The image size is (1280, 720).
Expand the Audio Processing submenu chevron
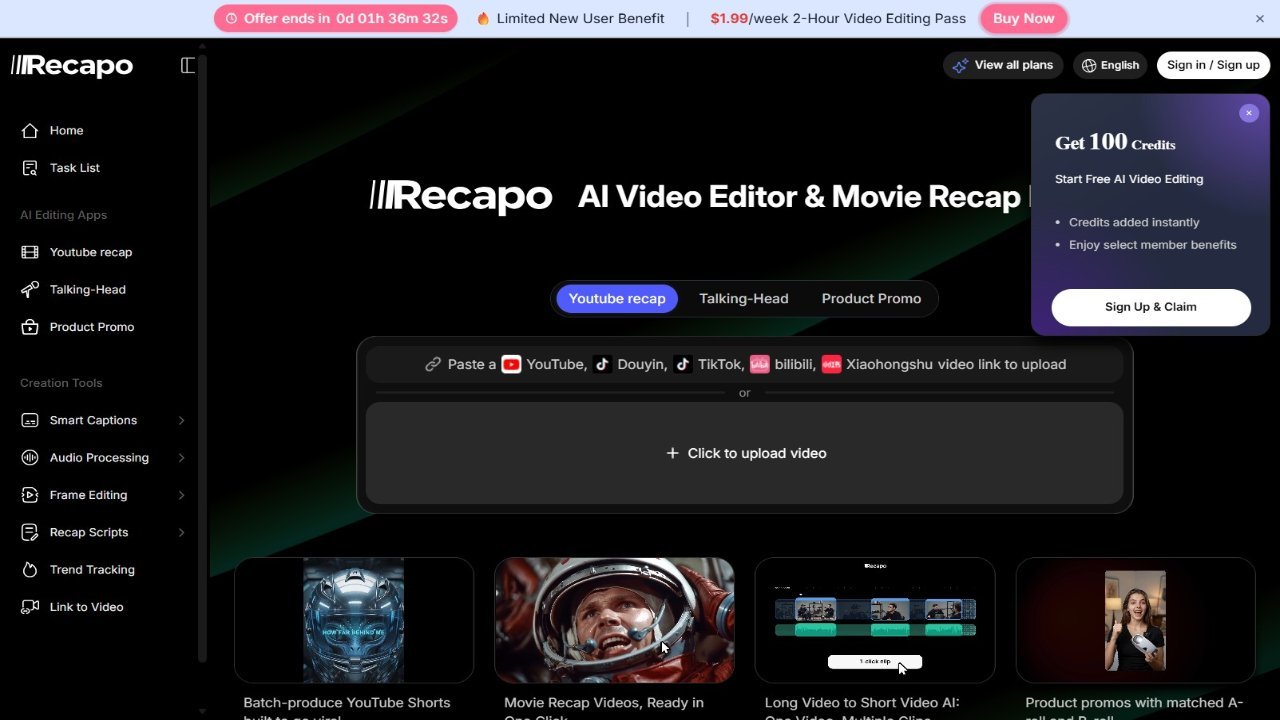(x=181, y=458)
